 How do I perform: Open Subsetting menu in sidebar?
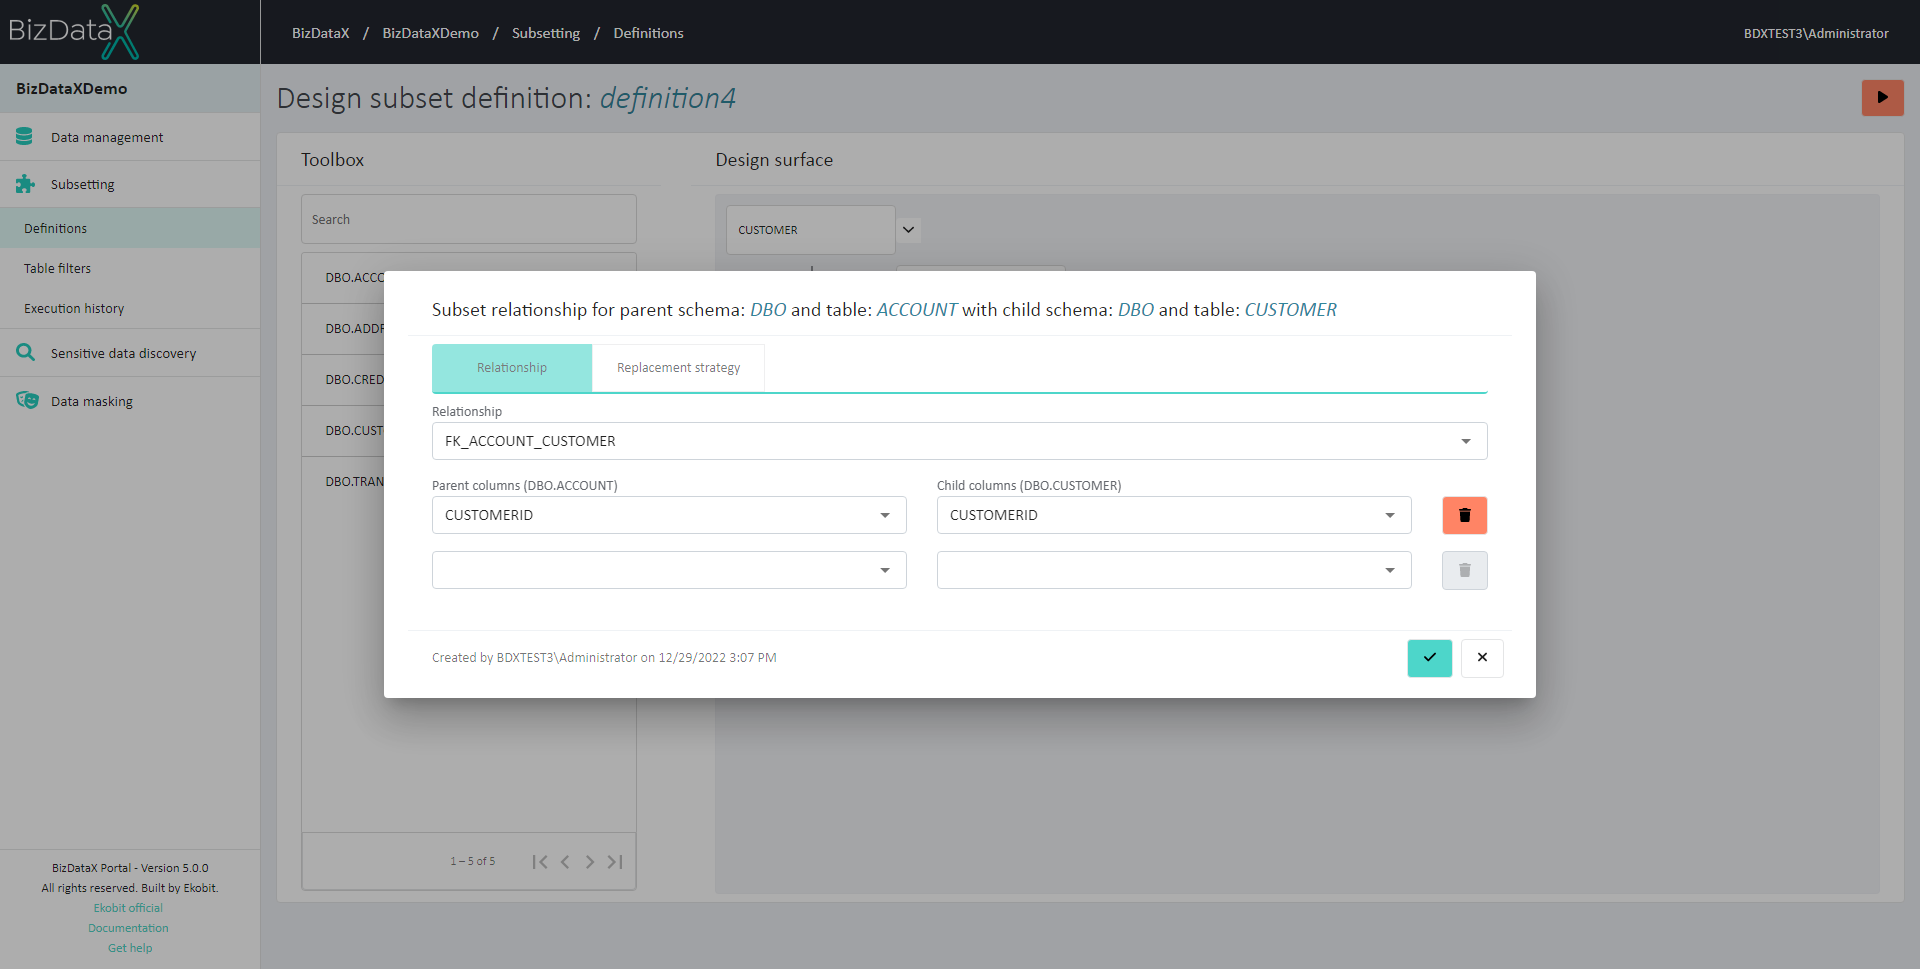130,184
